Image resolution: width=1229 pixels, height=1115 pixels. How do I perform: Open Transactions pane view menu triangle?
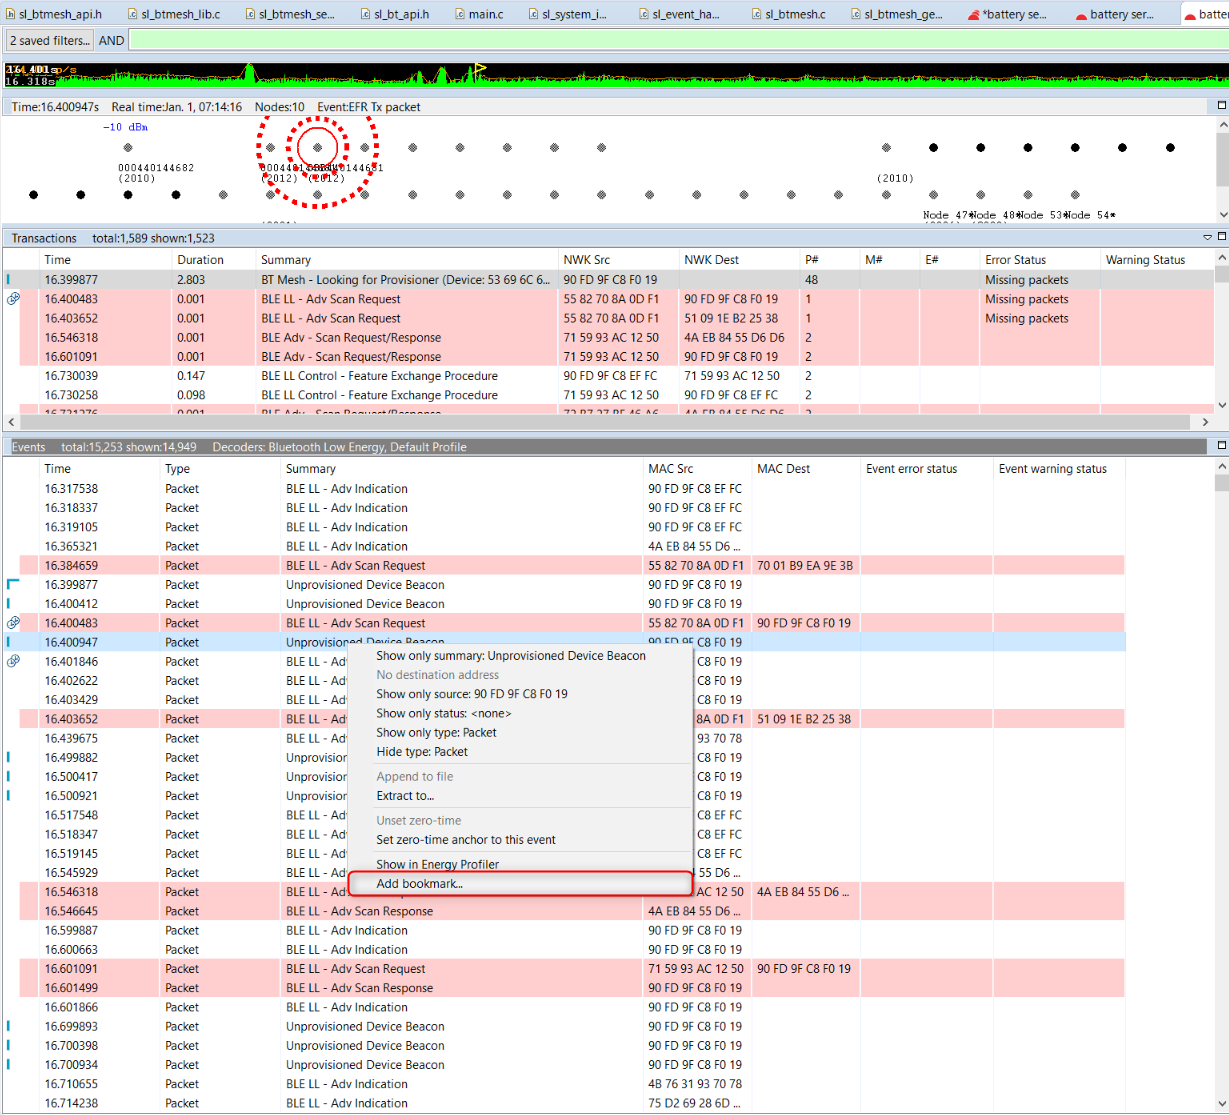1207,238
